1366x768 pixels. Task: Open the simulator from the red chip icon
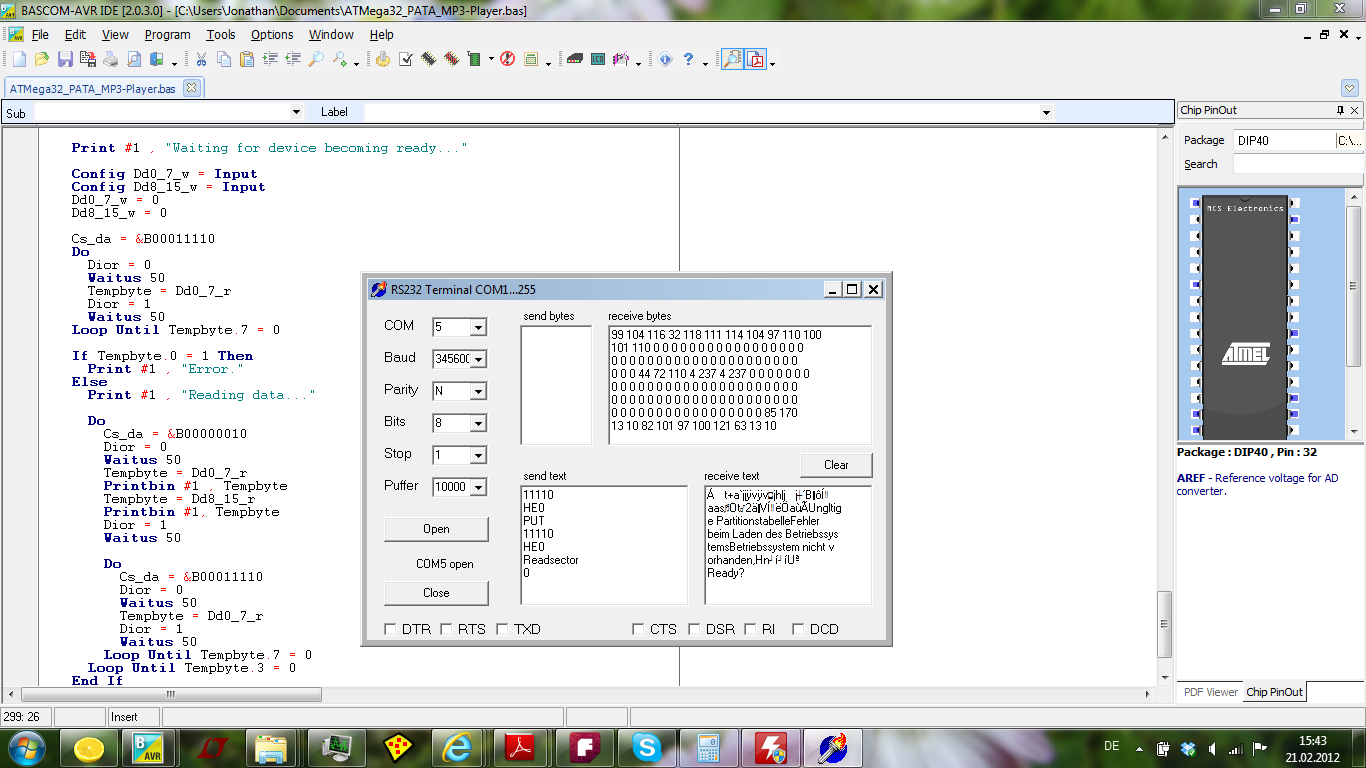click(452, 60)
